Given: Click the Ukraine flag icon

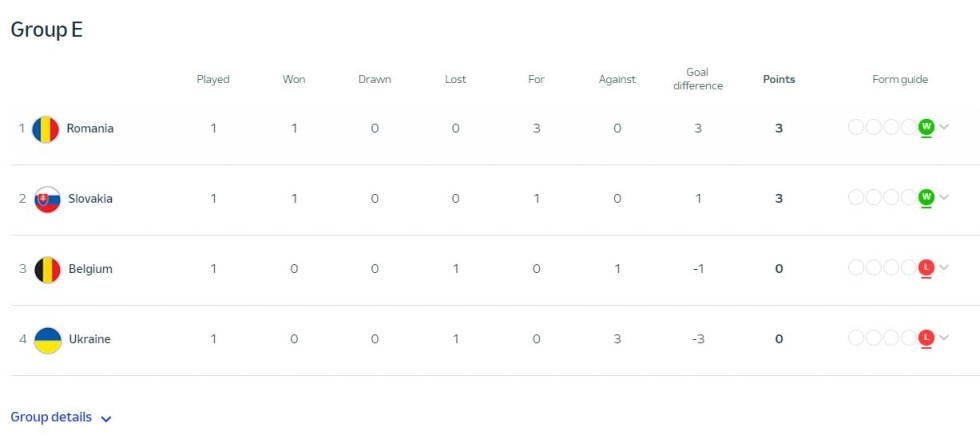Looking at the screenshot, I should [x=48, y=340].
